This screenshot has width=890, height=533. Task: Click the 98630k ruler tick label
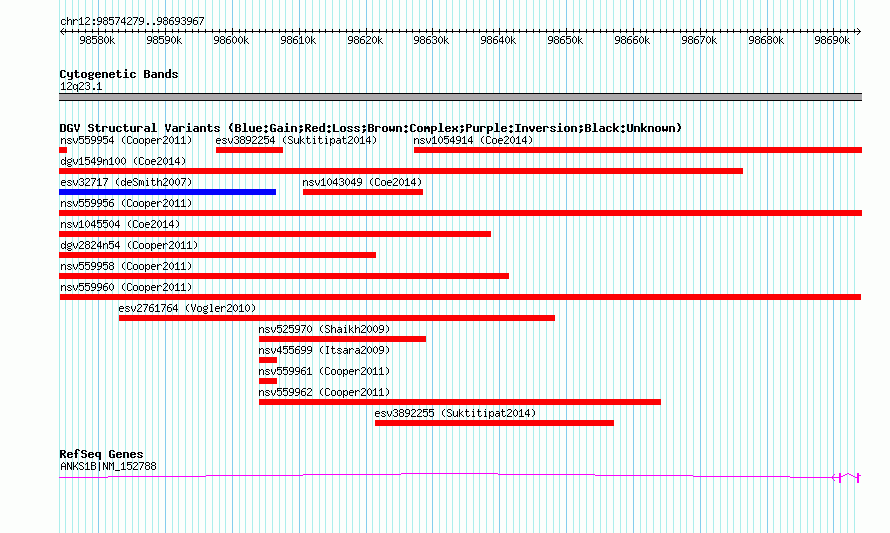431,40
